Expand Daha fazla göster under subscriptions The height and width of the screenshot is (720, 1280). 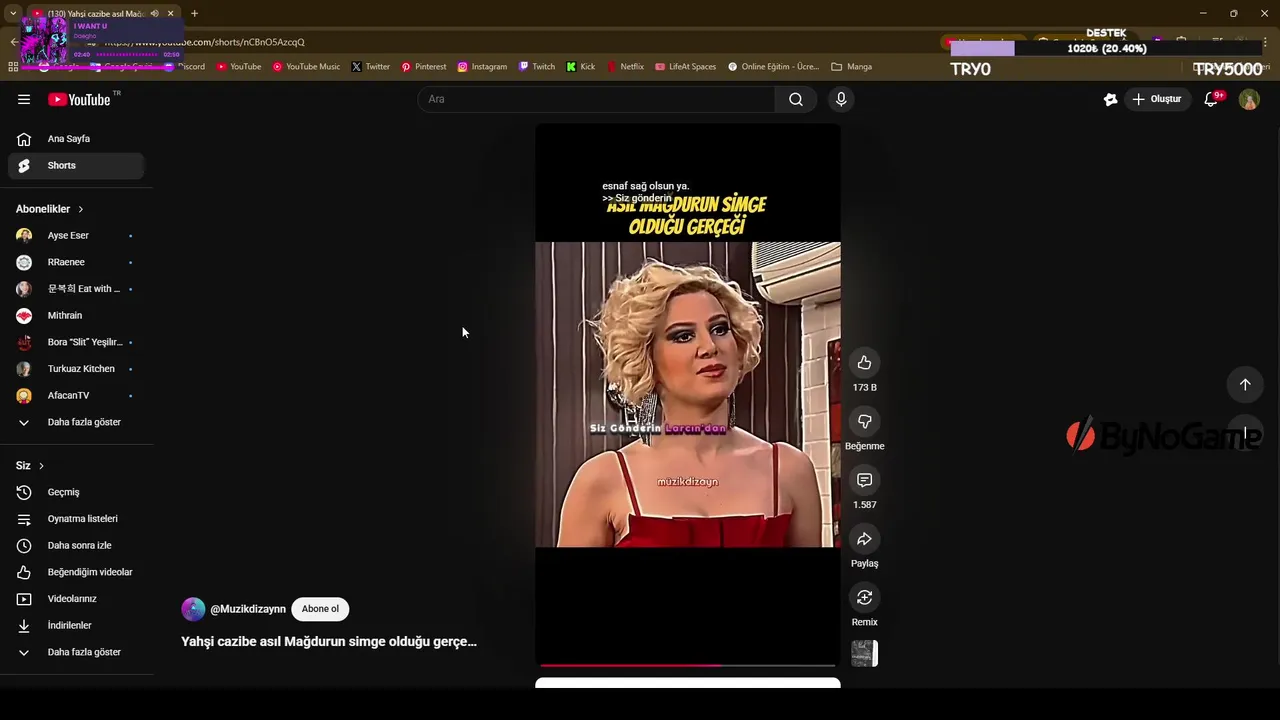point(76,422)
